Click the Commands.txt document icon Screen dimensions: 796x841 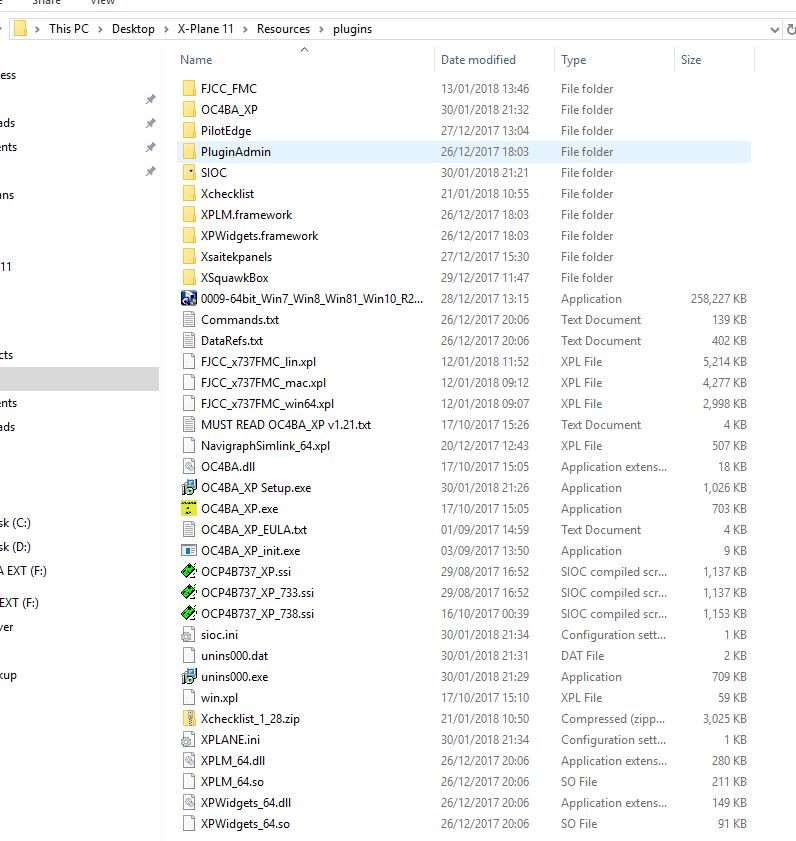[x=189, y=319]
